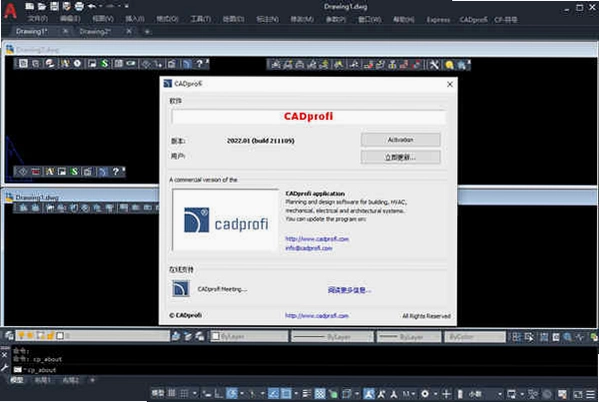Click question mark icon in Drawing2 lower-left toolbar
599x402 pixels.
point(115,172)
